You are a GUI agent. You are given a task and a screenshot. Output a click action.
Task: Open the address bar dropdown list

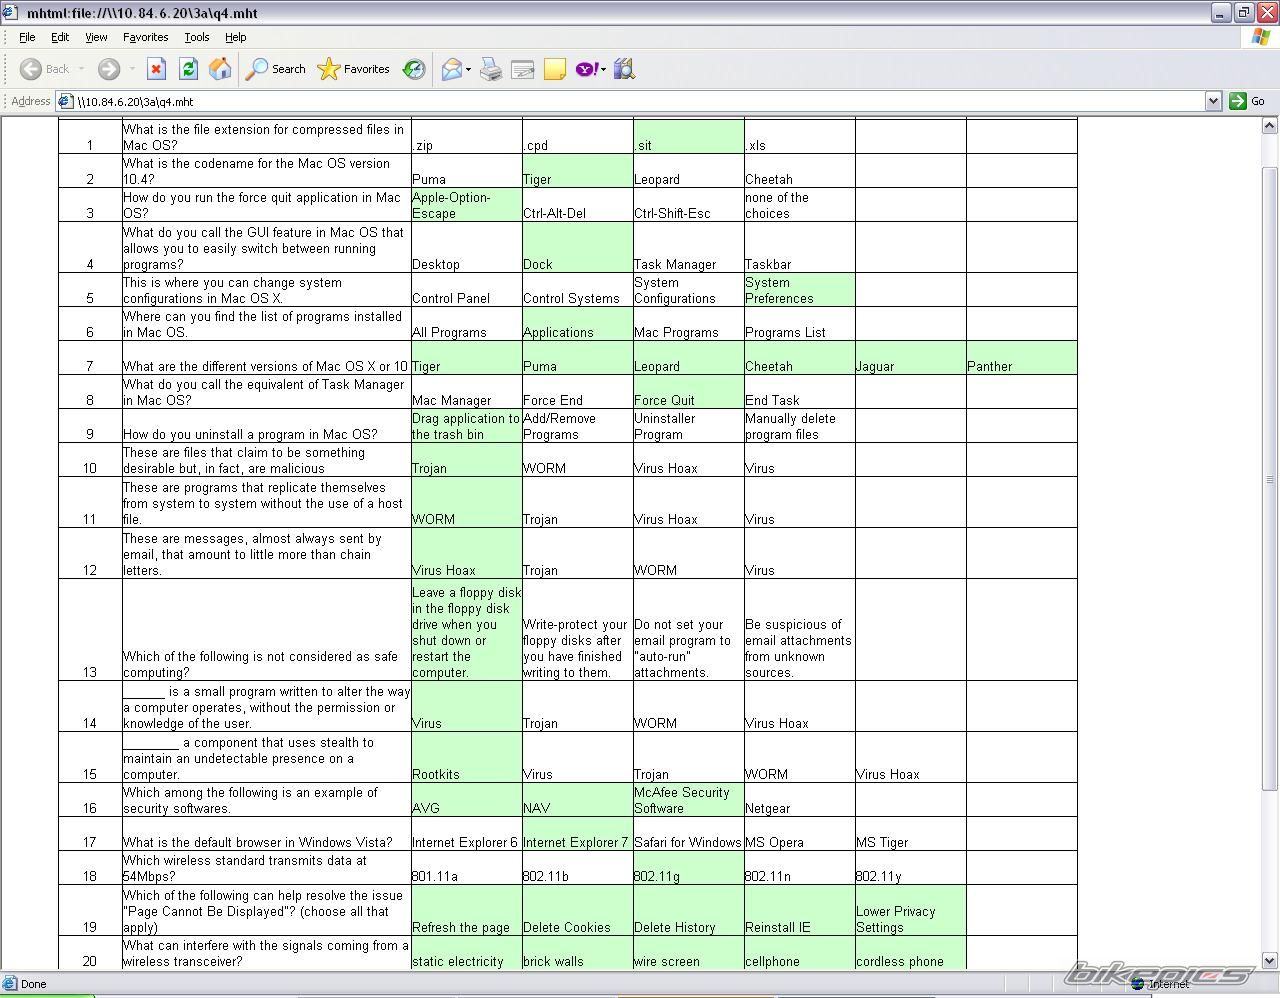tap(1213, 101)
